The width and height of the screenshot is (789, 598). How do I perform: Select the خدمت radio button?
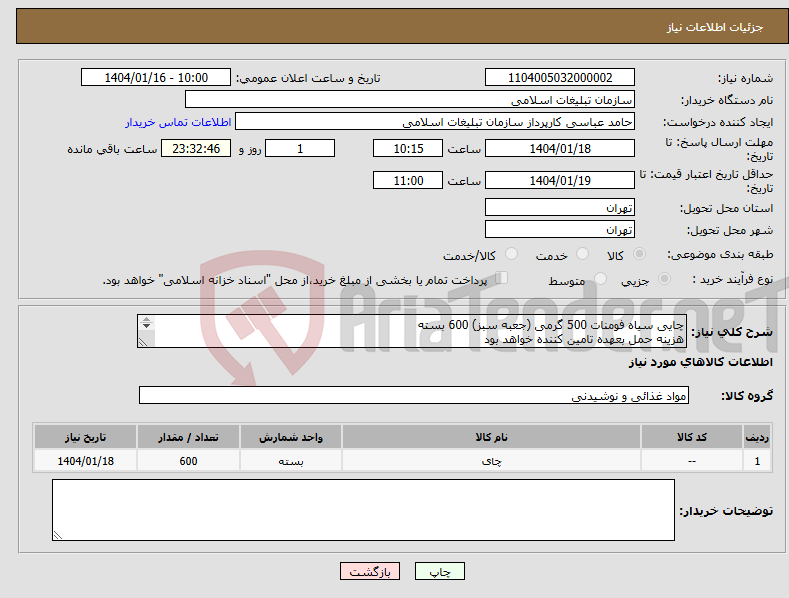point(582,254)
